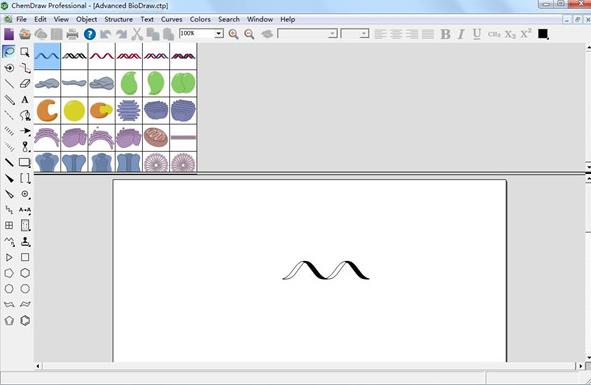Select the blue single-strand DNA template
591x385 pixels.
[47, 56]
